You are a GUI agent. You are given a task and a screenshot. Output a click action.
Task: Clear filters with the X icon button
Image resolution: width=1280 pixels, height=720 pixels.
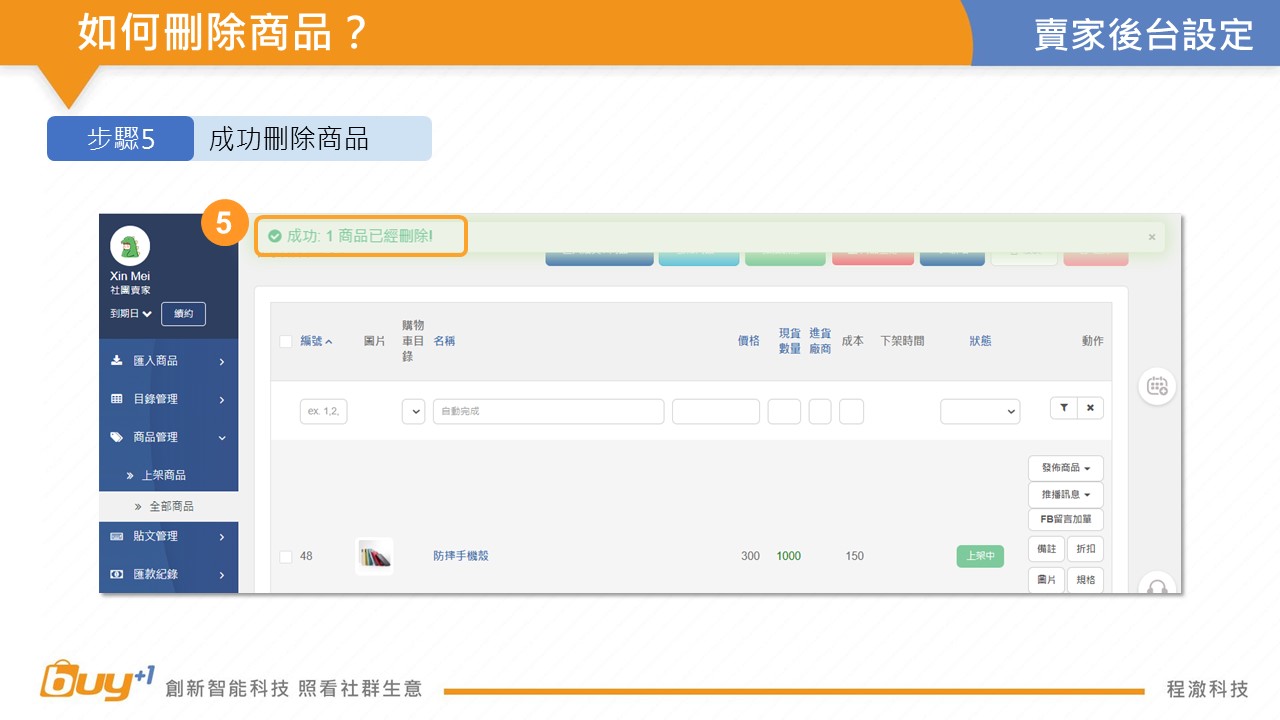click(1090, 408)
